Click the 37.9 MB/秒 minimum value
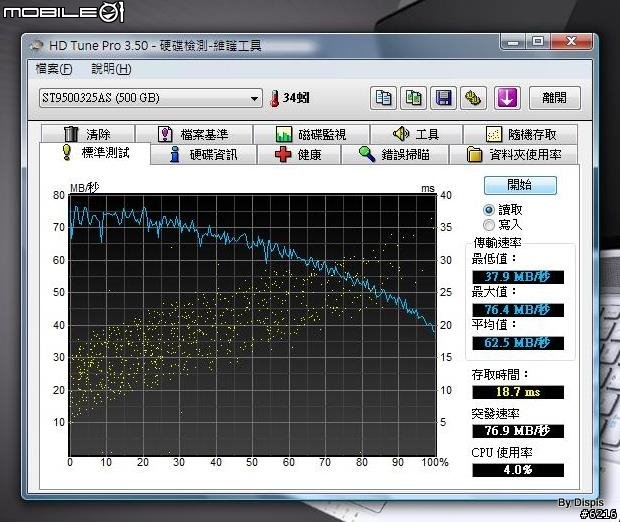 click(518, 277)
